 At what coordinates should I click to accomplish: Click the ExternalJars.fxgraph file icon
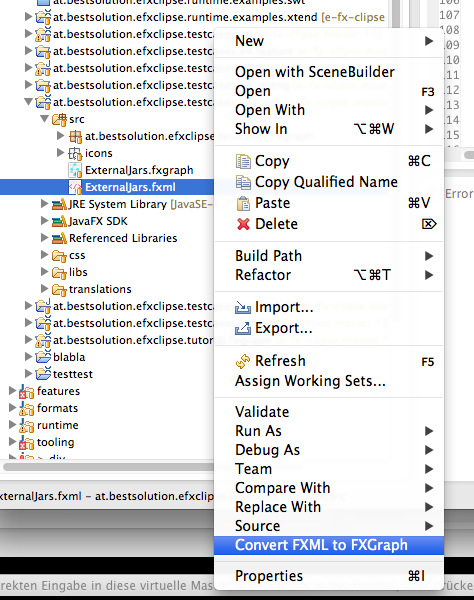pos(75,170)
